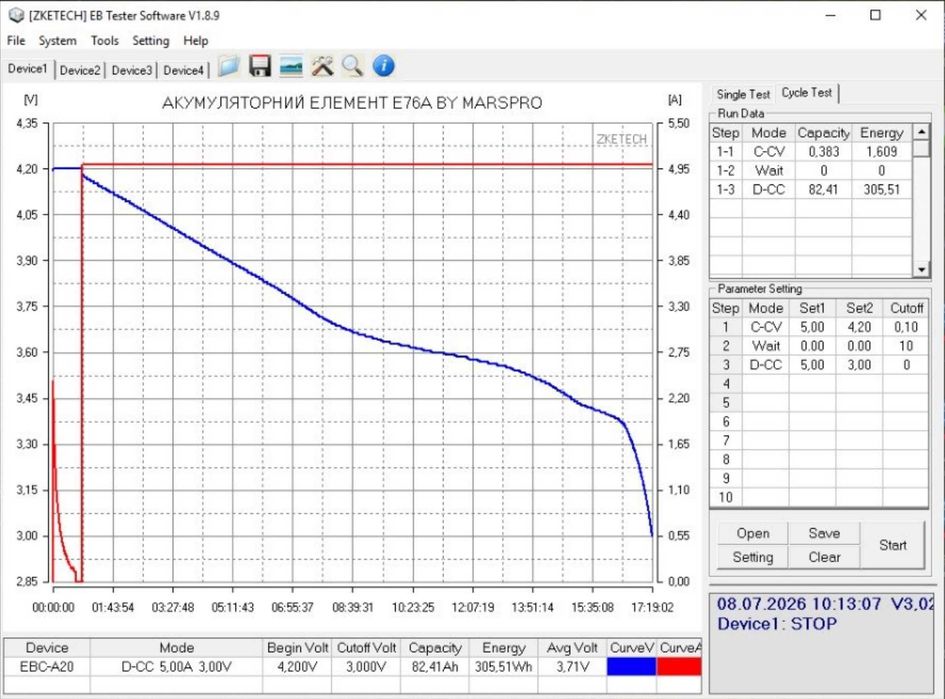Select step 4 row number in the parameter table
945x699 pixels.
point(726,384)
